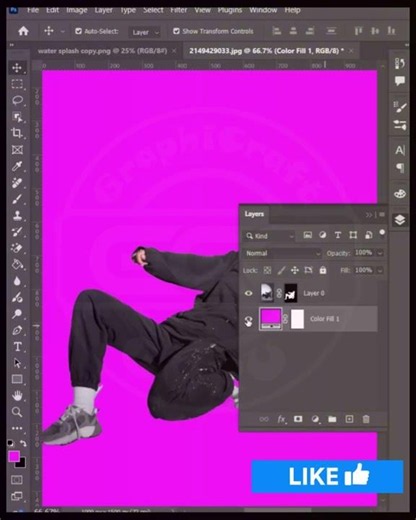
Task: Select the Eraser tool
Action: point(17,248)
